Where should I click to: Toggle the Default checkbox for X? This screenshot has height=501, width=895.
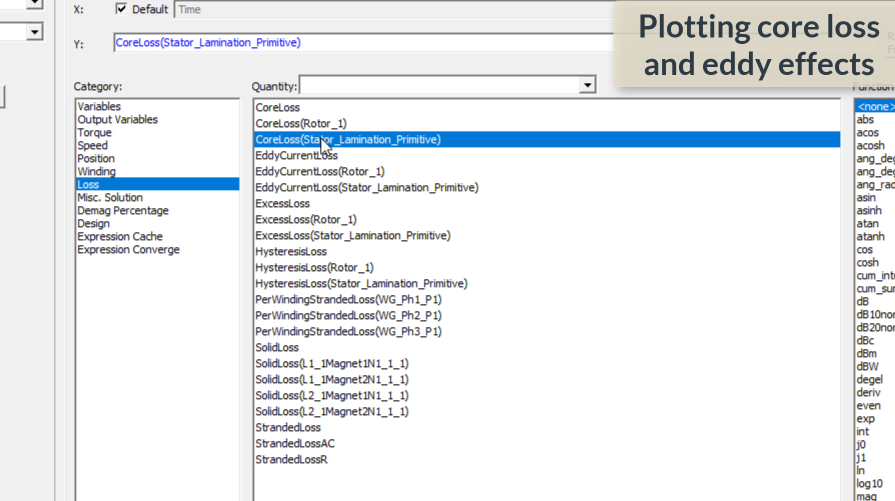point(122,9)
